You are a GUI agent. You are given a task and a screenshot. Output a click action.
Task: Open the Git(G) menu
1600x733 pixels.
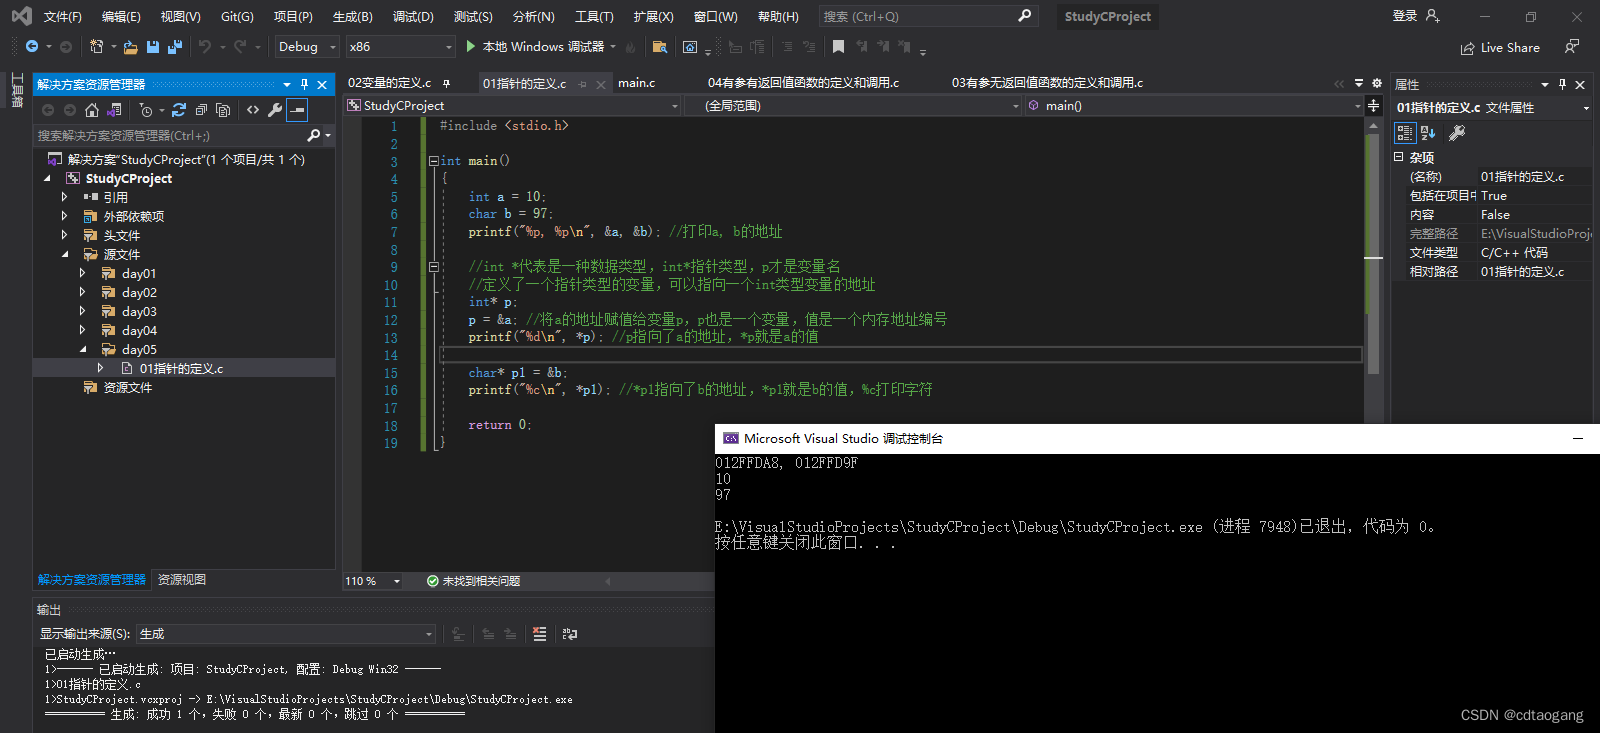(237, 17)
